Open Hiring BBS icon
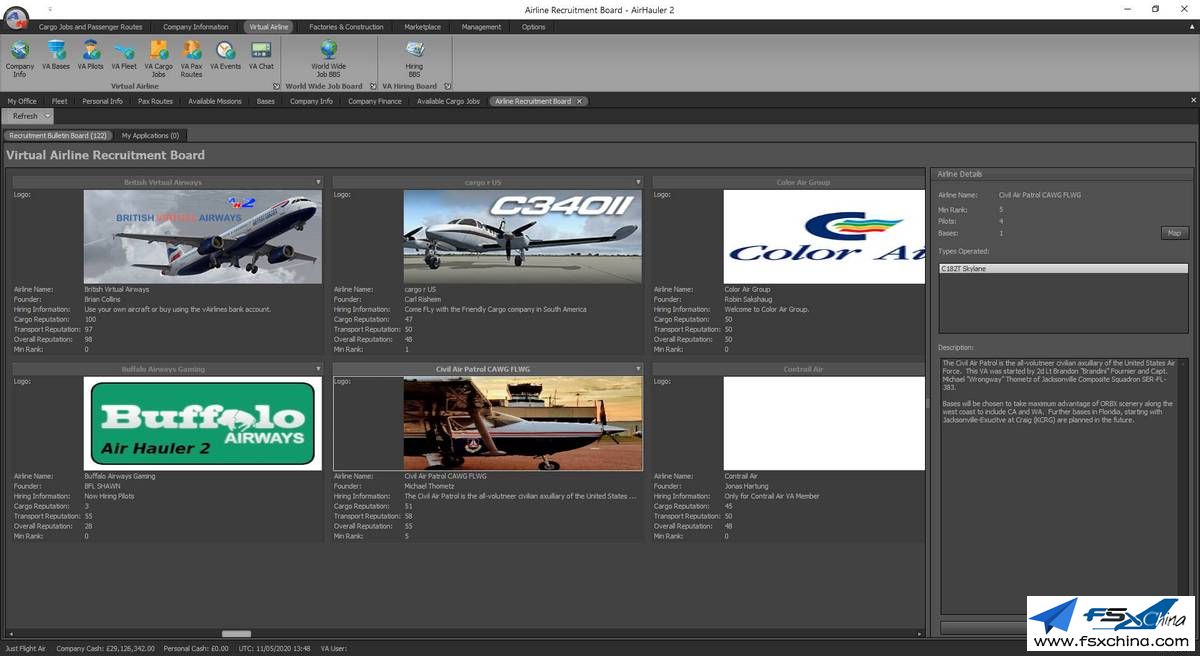1200x656 pixels. pos(414,59)
